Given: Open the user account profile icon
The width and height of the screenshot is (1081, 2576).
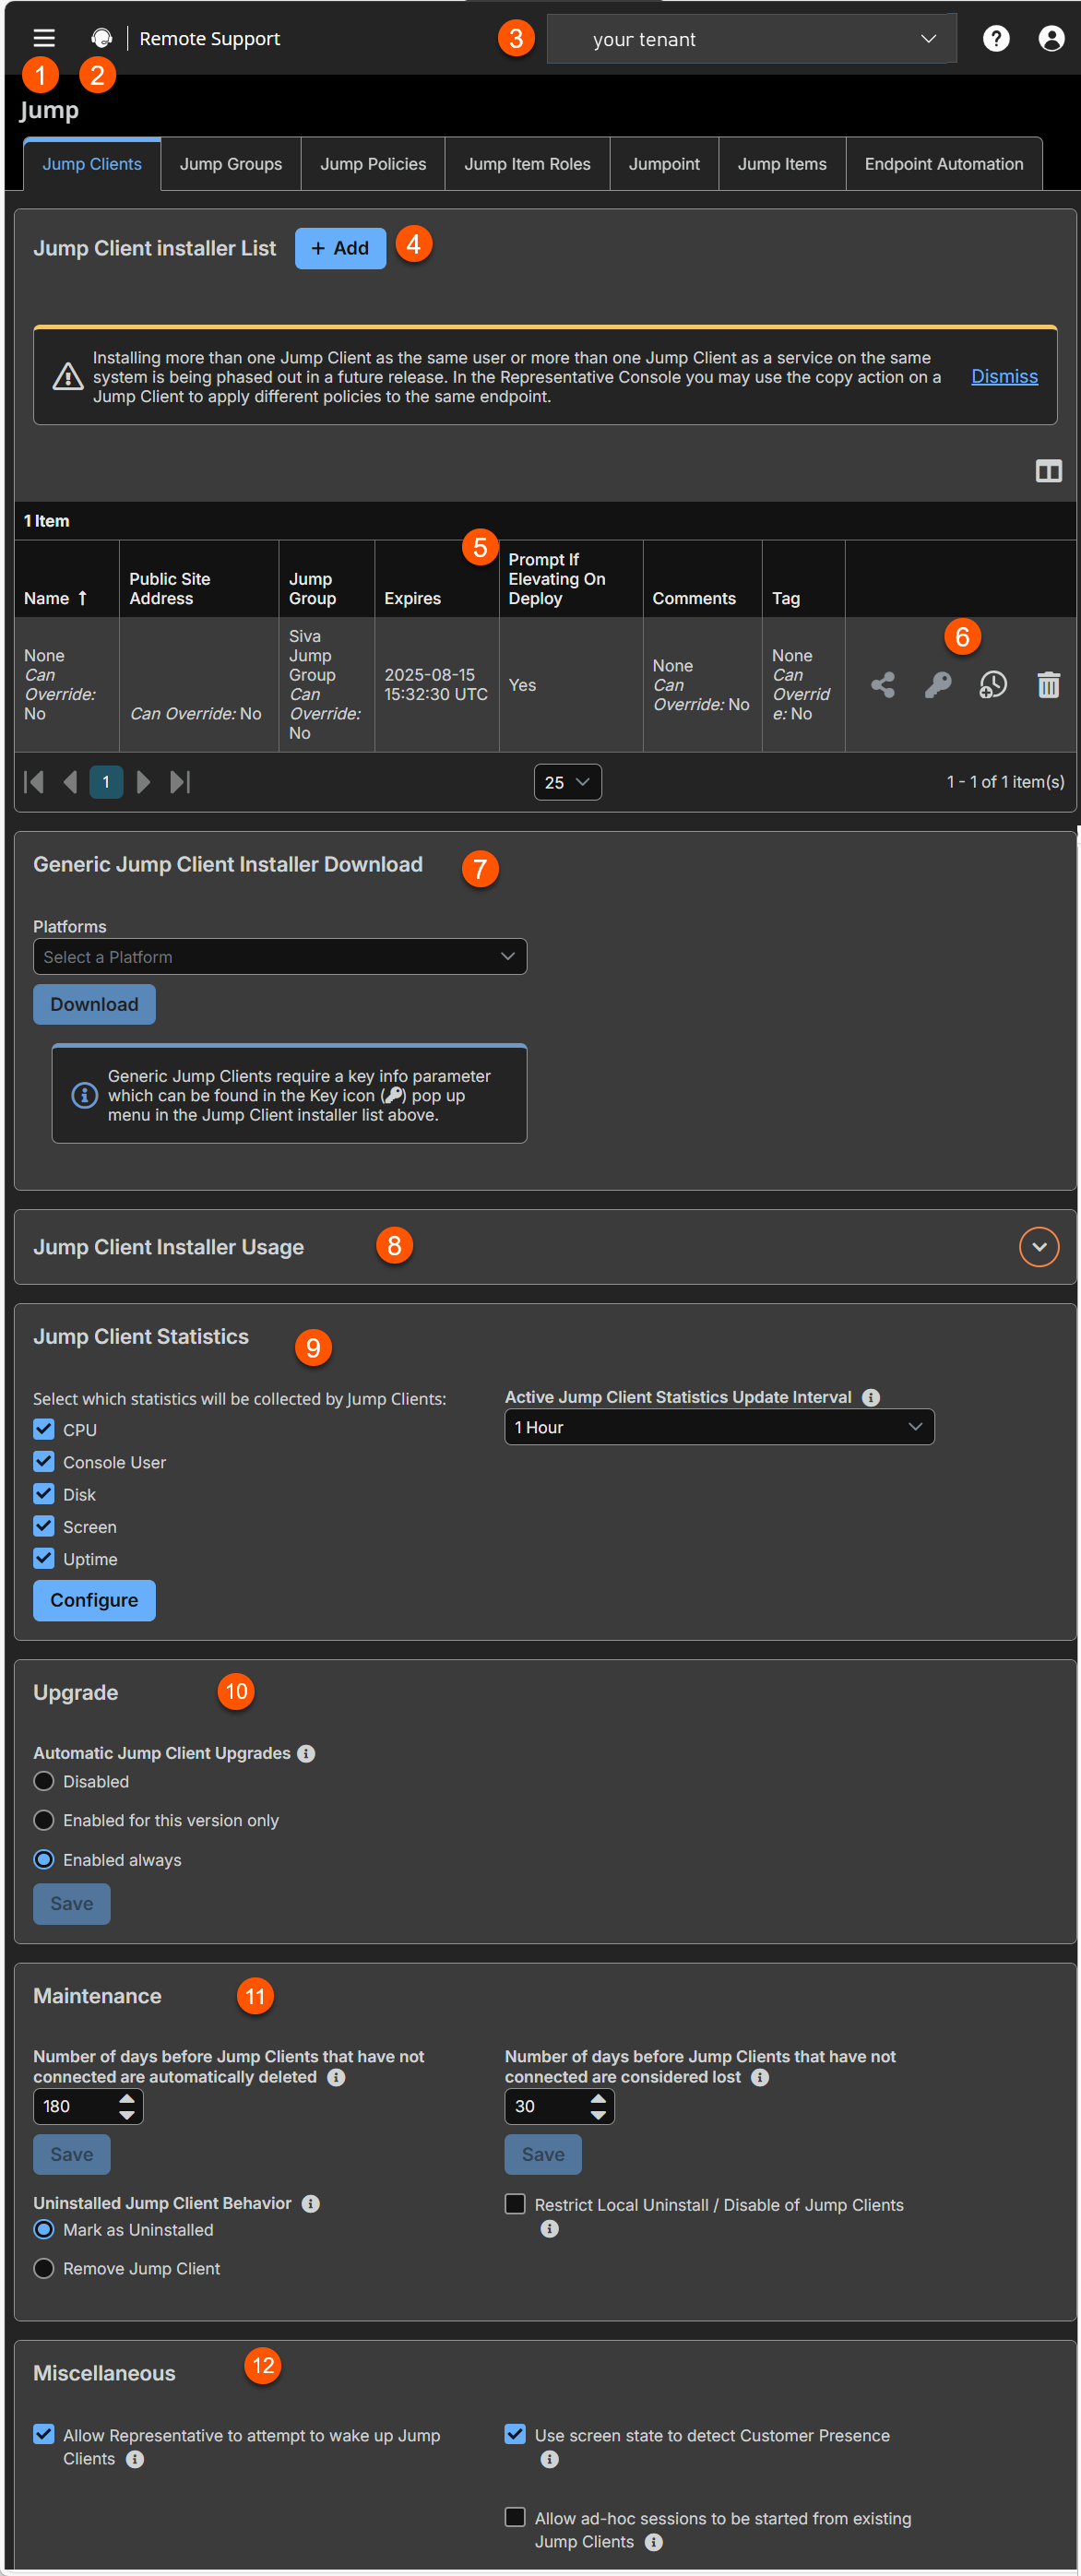Looking at the screenshot, I should tap(1050, 38).
